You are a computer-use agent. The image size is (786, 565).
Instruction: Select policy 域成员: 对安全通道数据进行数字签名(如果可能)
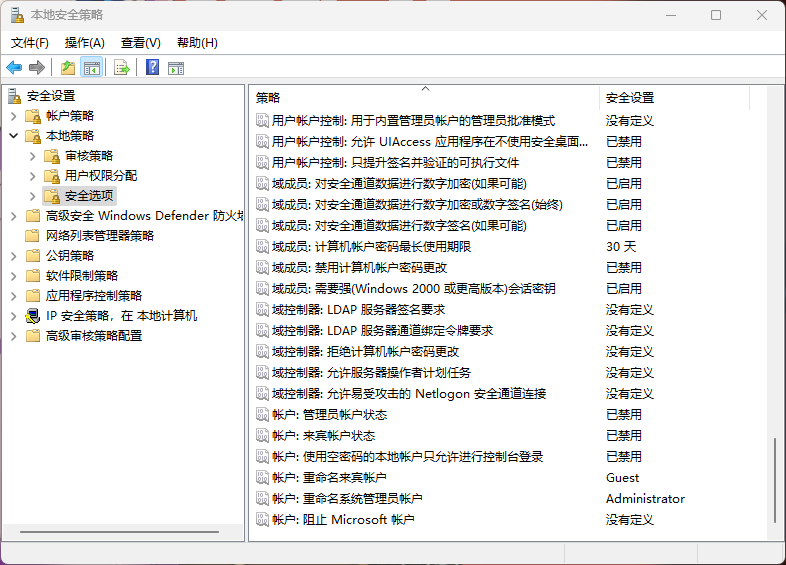(x=399, y=226)
